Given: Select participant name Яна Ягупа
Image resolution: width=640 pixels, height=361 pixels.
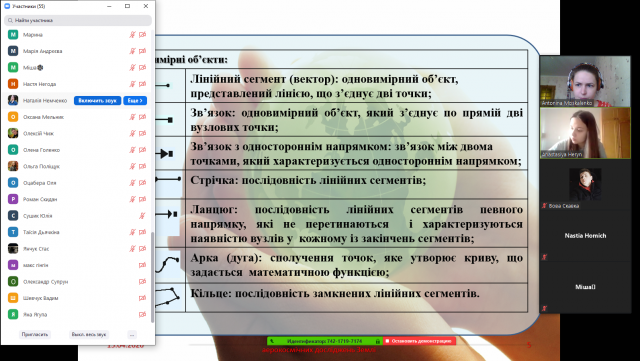Looking at the screenshot, I should 35,314.
